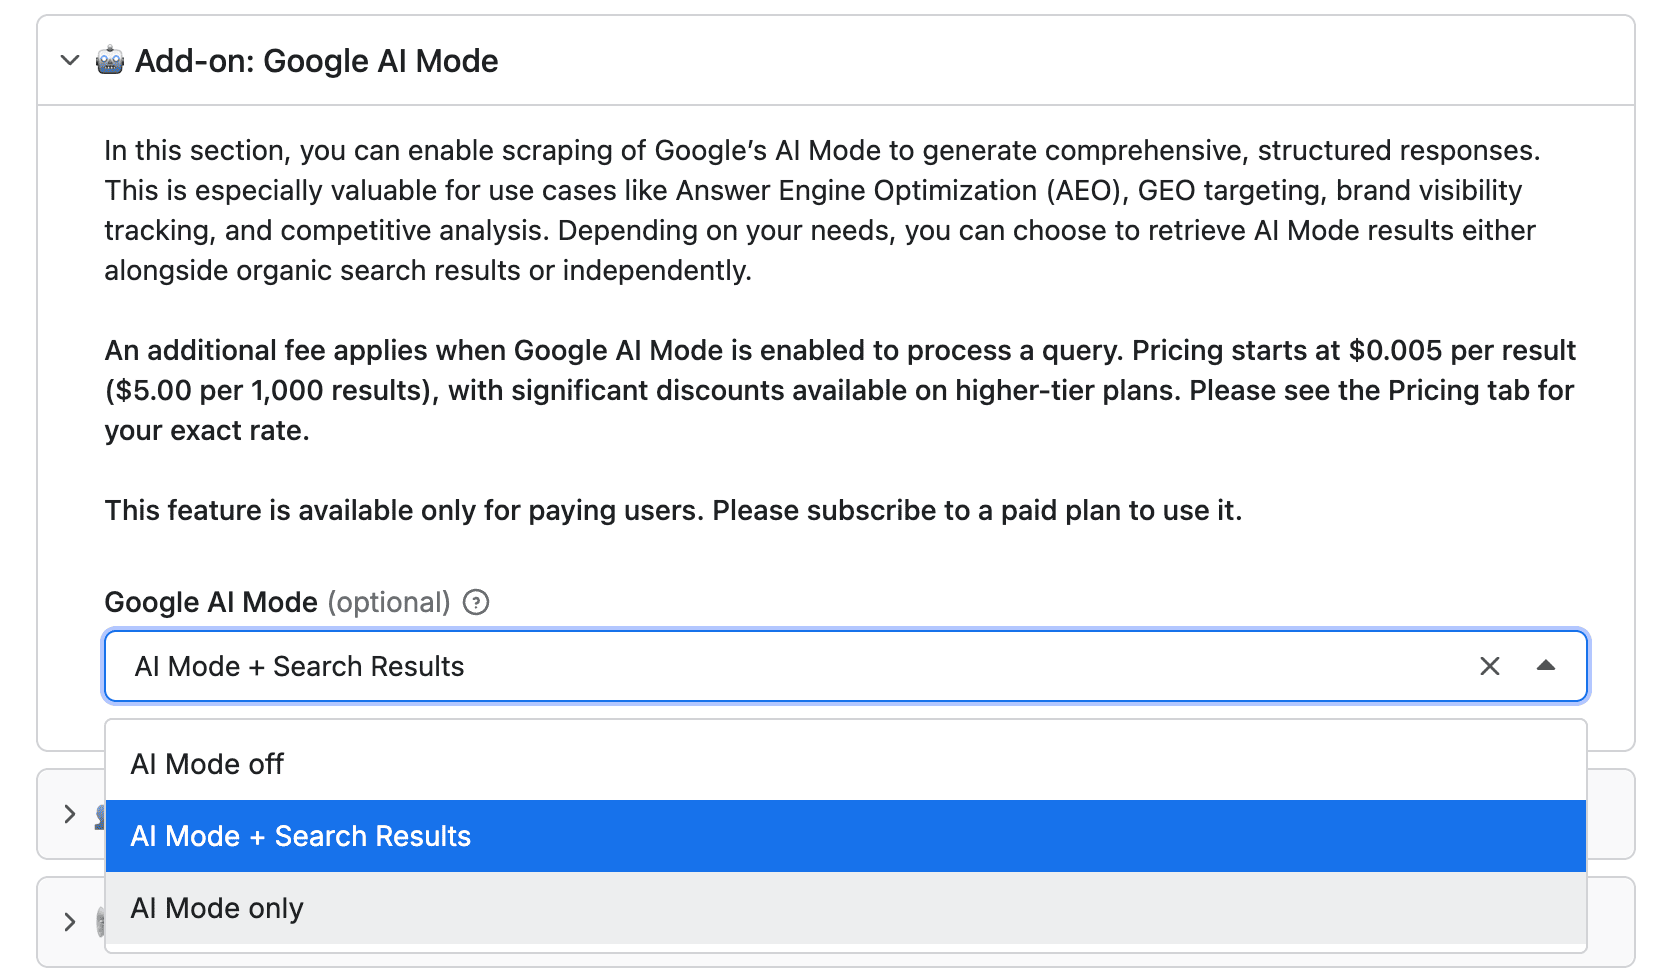Click the partially hidden icon beside the middle chevron
The image size is (1678, 980).
click(100, 818)
